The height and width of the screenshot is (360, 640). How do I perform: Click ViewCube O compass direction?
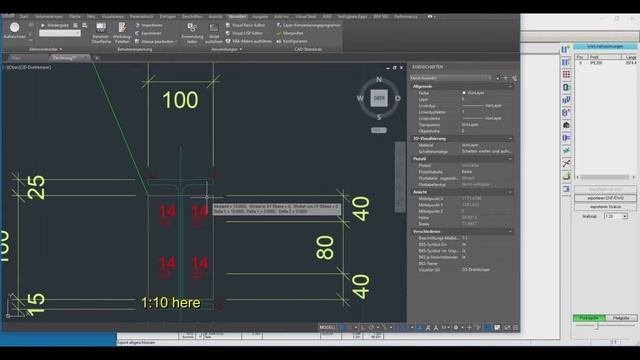coord(398,98)
